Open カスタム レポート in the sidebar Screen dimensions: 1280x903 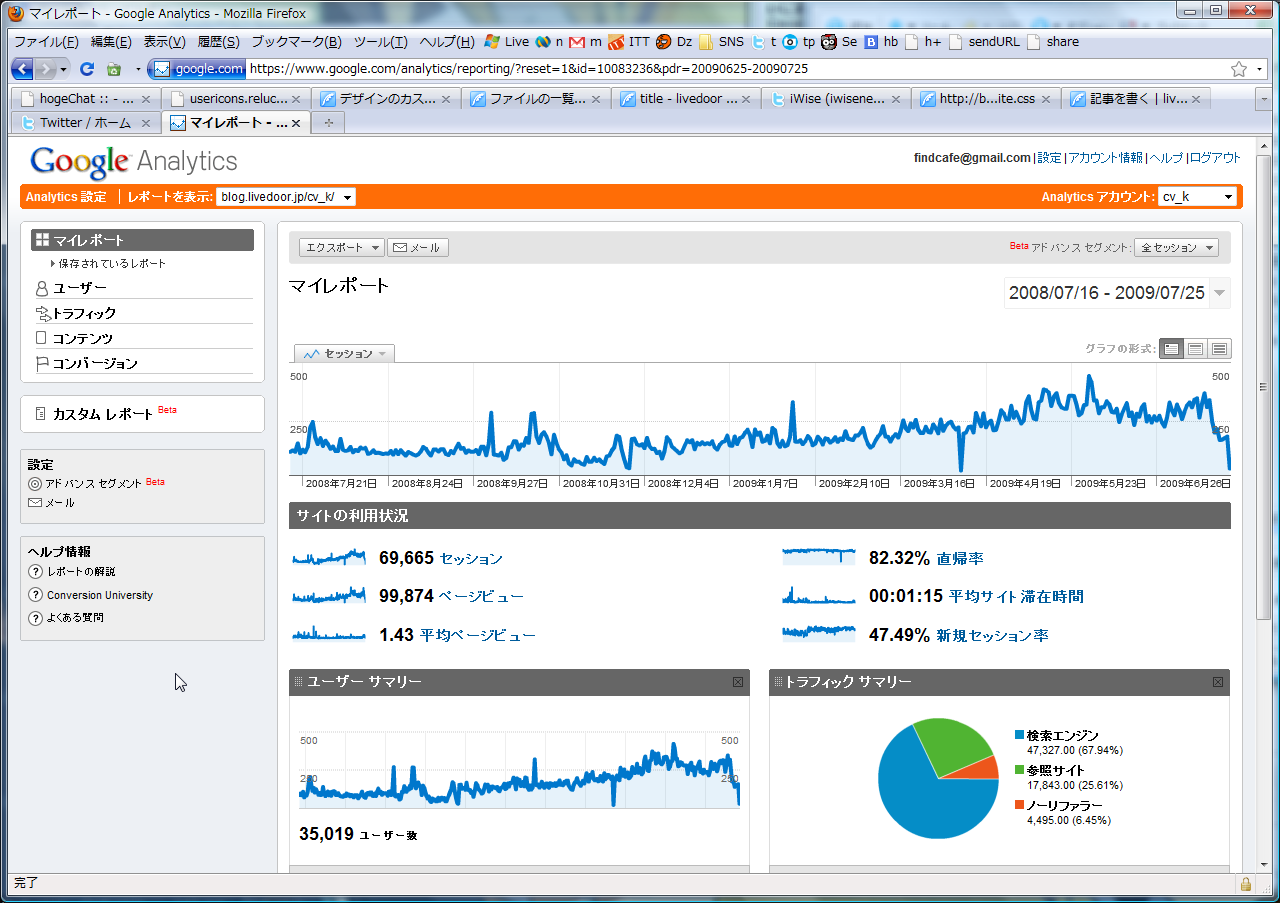click(102, 413)
